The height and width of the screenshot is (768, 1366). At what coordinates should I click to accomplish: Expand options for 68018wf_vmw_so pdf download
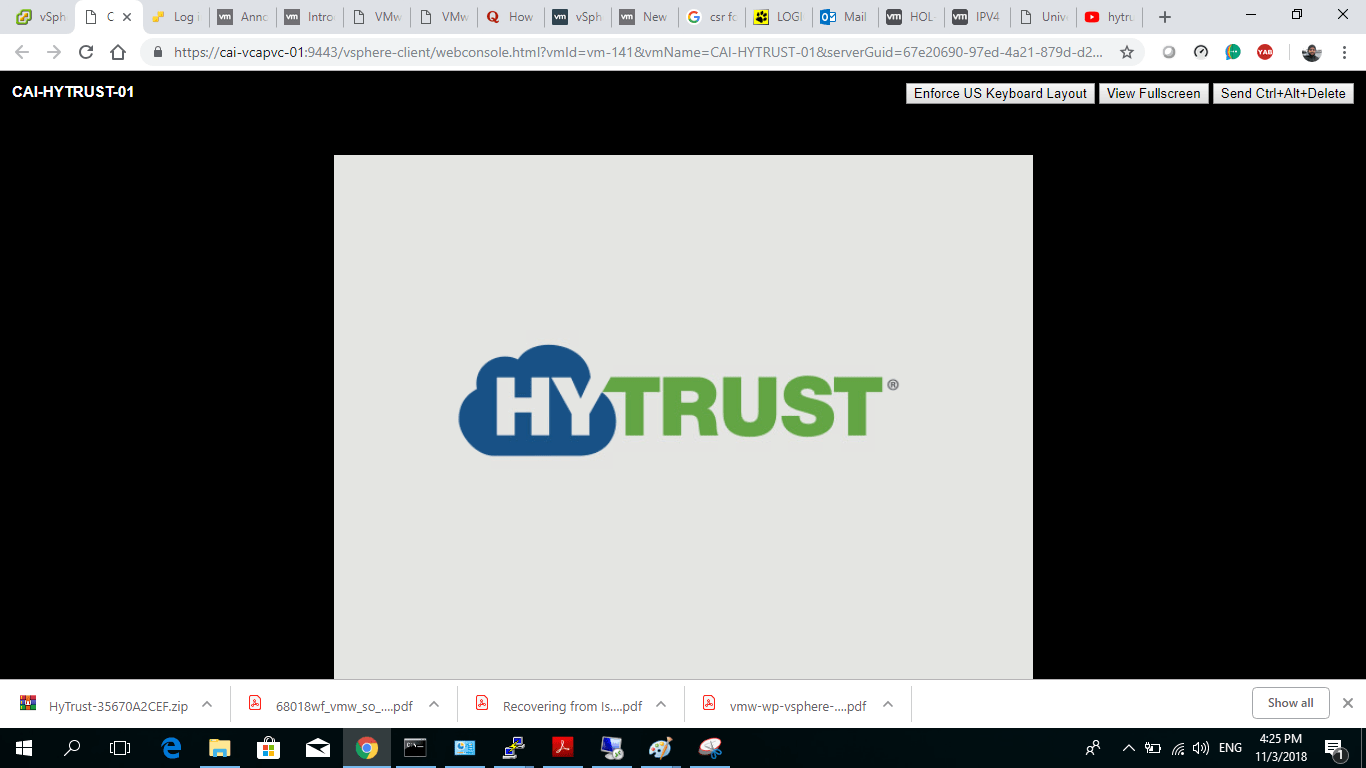pos(434,704)
